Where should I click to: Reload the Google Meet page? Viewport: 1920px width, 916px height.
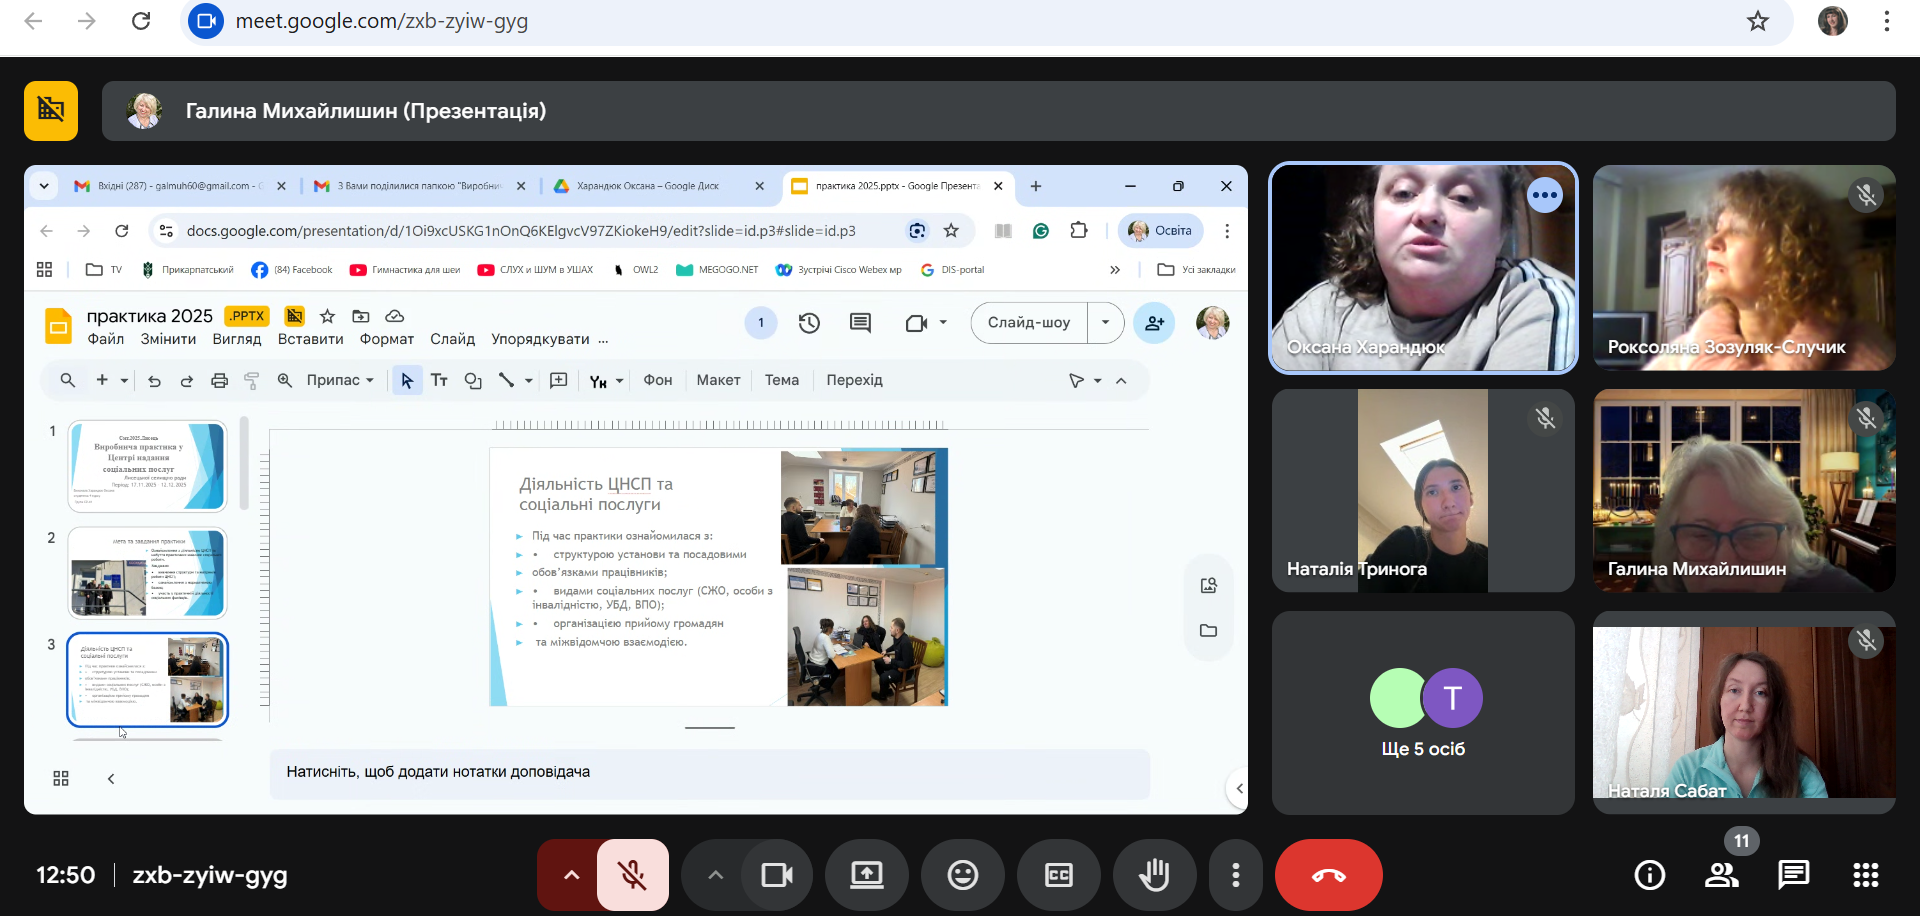tap(141, 21)
